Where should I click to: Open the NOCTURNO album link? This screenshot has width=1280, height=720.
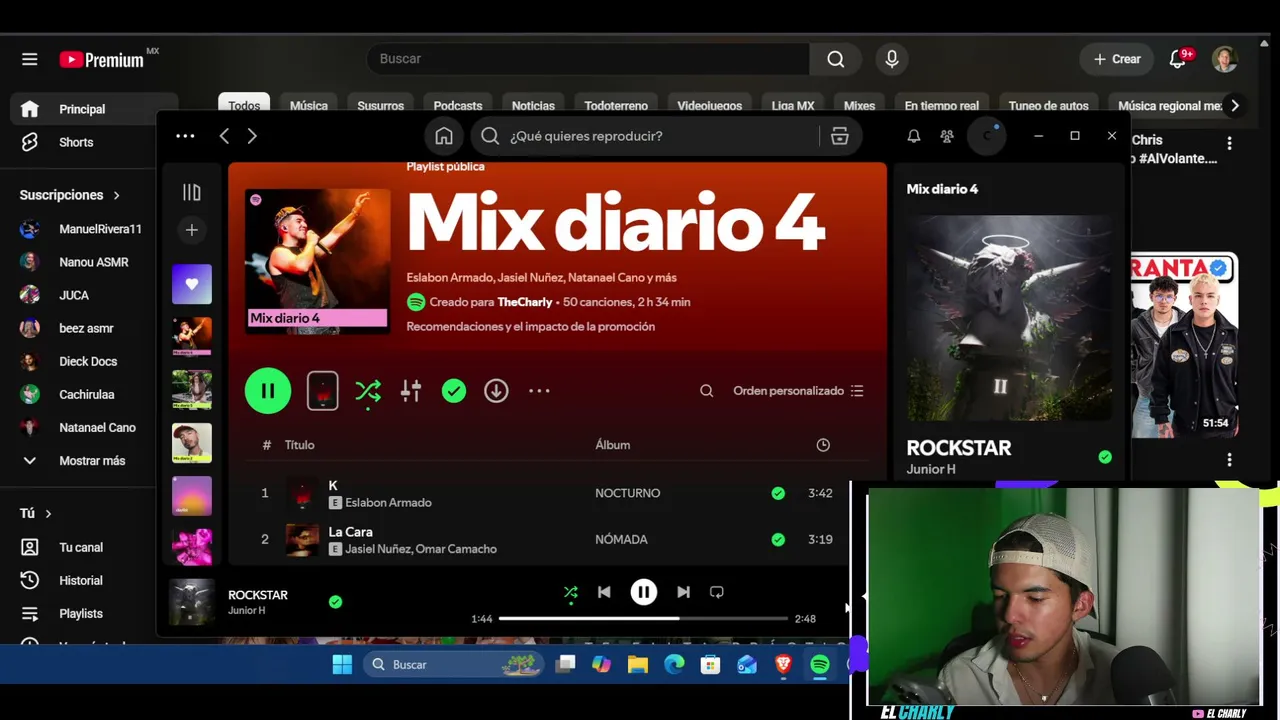[x=628, y=493]
